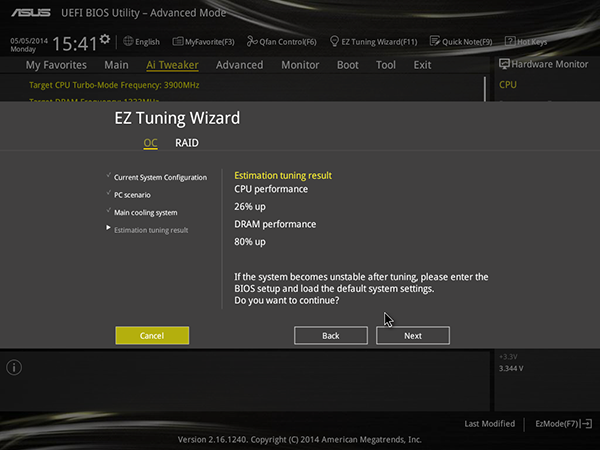Screen dimensions: 600x450
Task: Click the light bulb EZ Tuning icon
Action: tap(334, 41)
